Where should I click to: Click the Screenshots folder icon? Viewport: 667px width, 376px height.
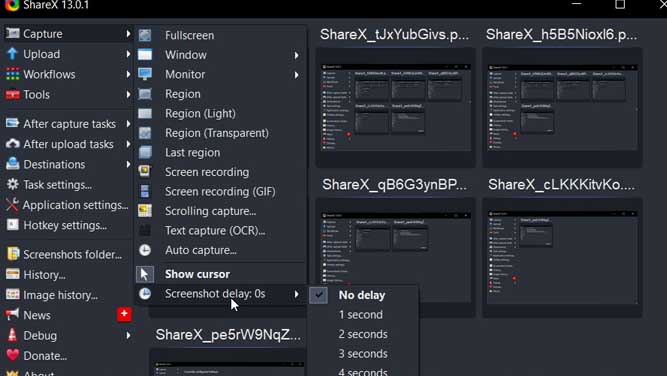[13, 254]
